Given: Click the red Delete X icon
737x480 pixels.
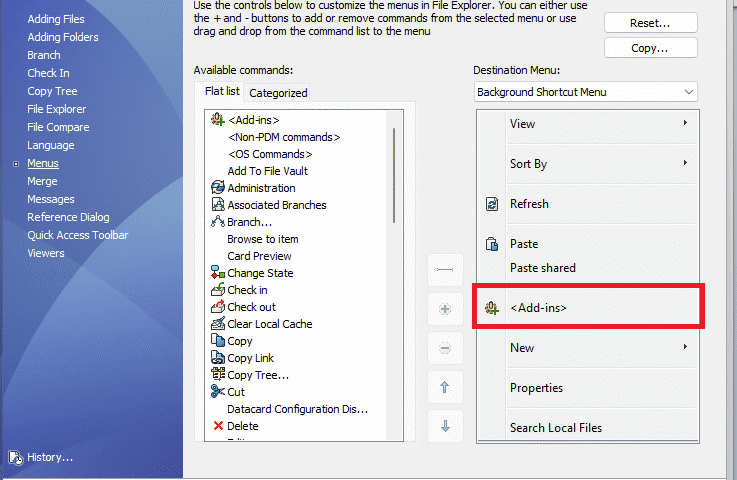Looking at the screenshot, I should [x=218, y=425].
